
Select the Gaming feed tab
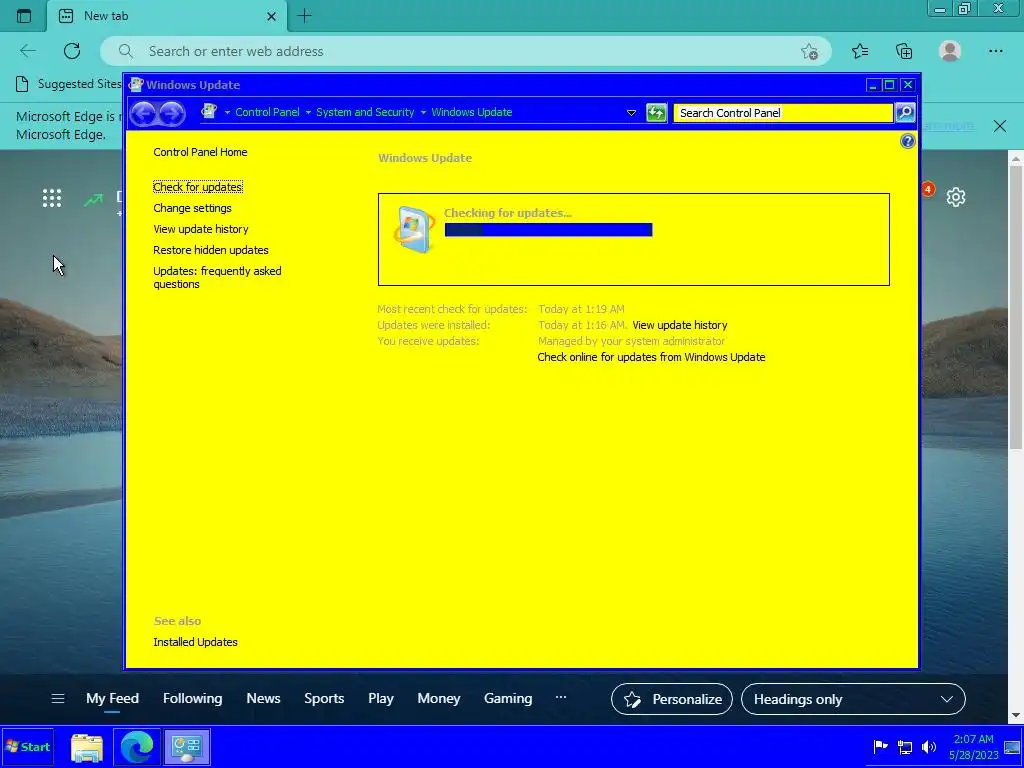click(507, 698)
